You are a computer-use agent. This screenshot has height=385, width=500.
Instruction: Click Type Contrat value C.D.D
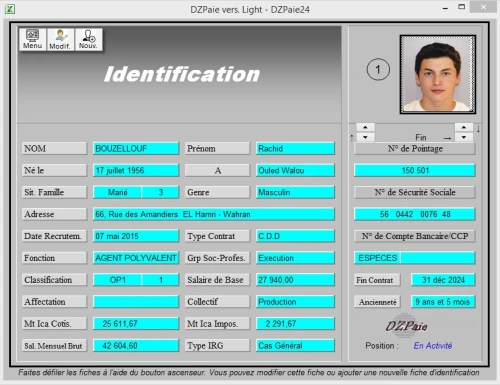[295, 236]
